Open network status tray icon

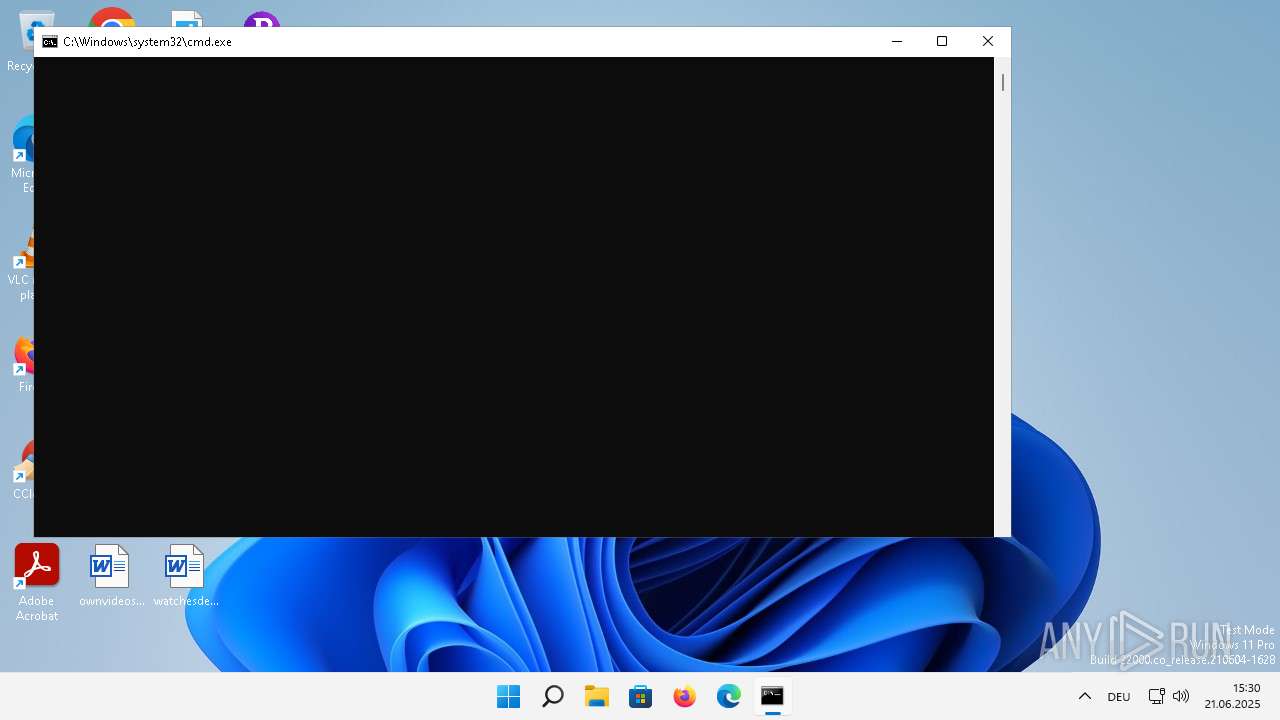pos(1156,696)
